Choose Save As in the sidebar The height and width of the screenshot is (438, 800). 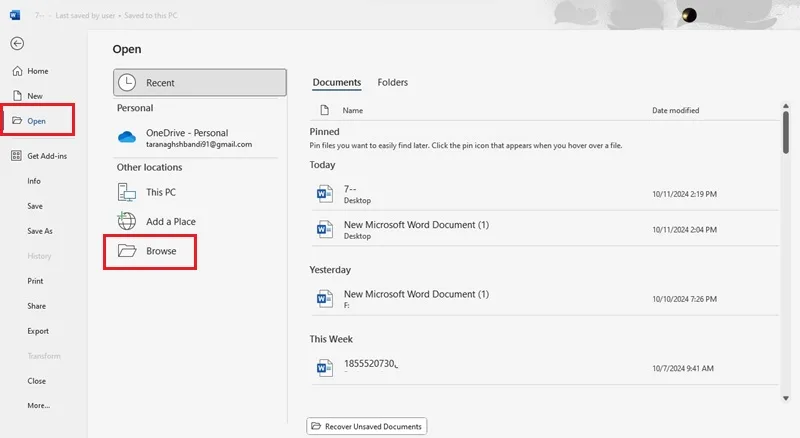40,231
